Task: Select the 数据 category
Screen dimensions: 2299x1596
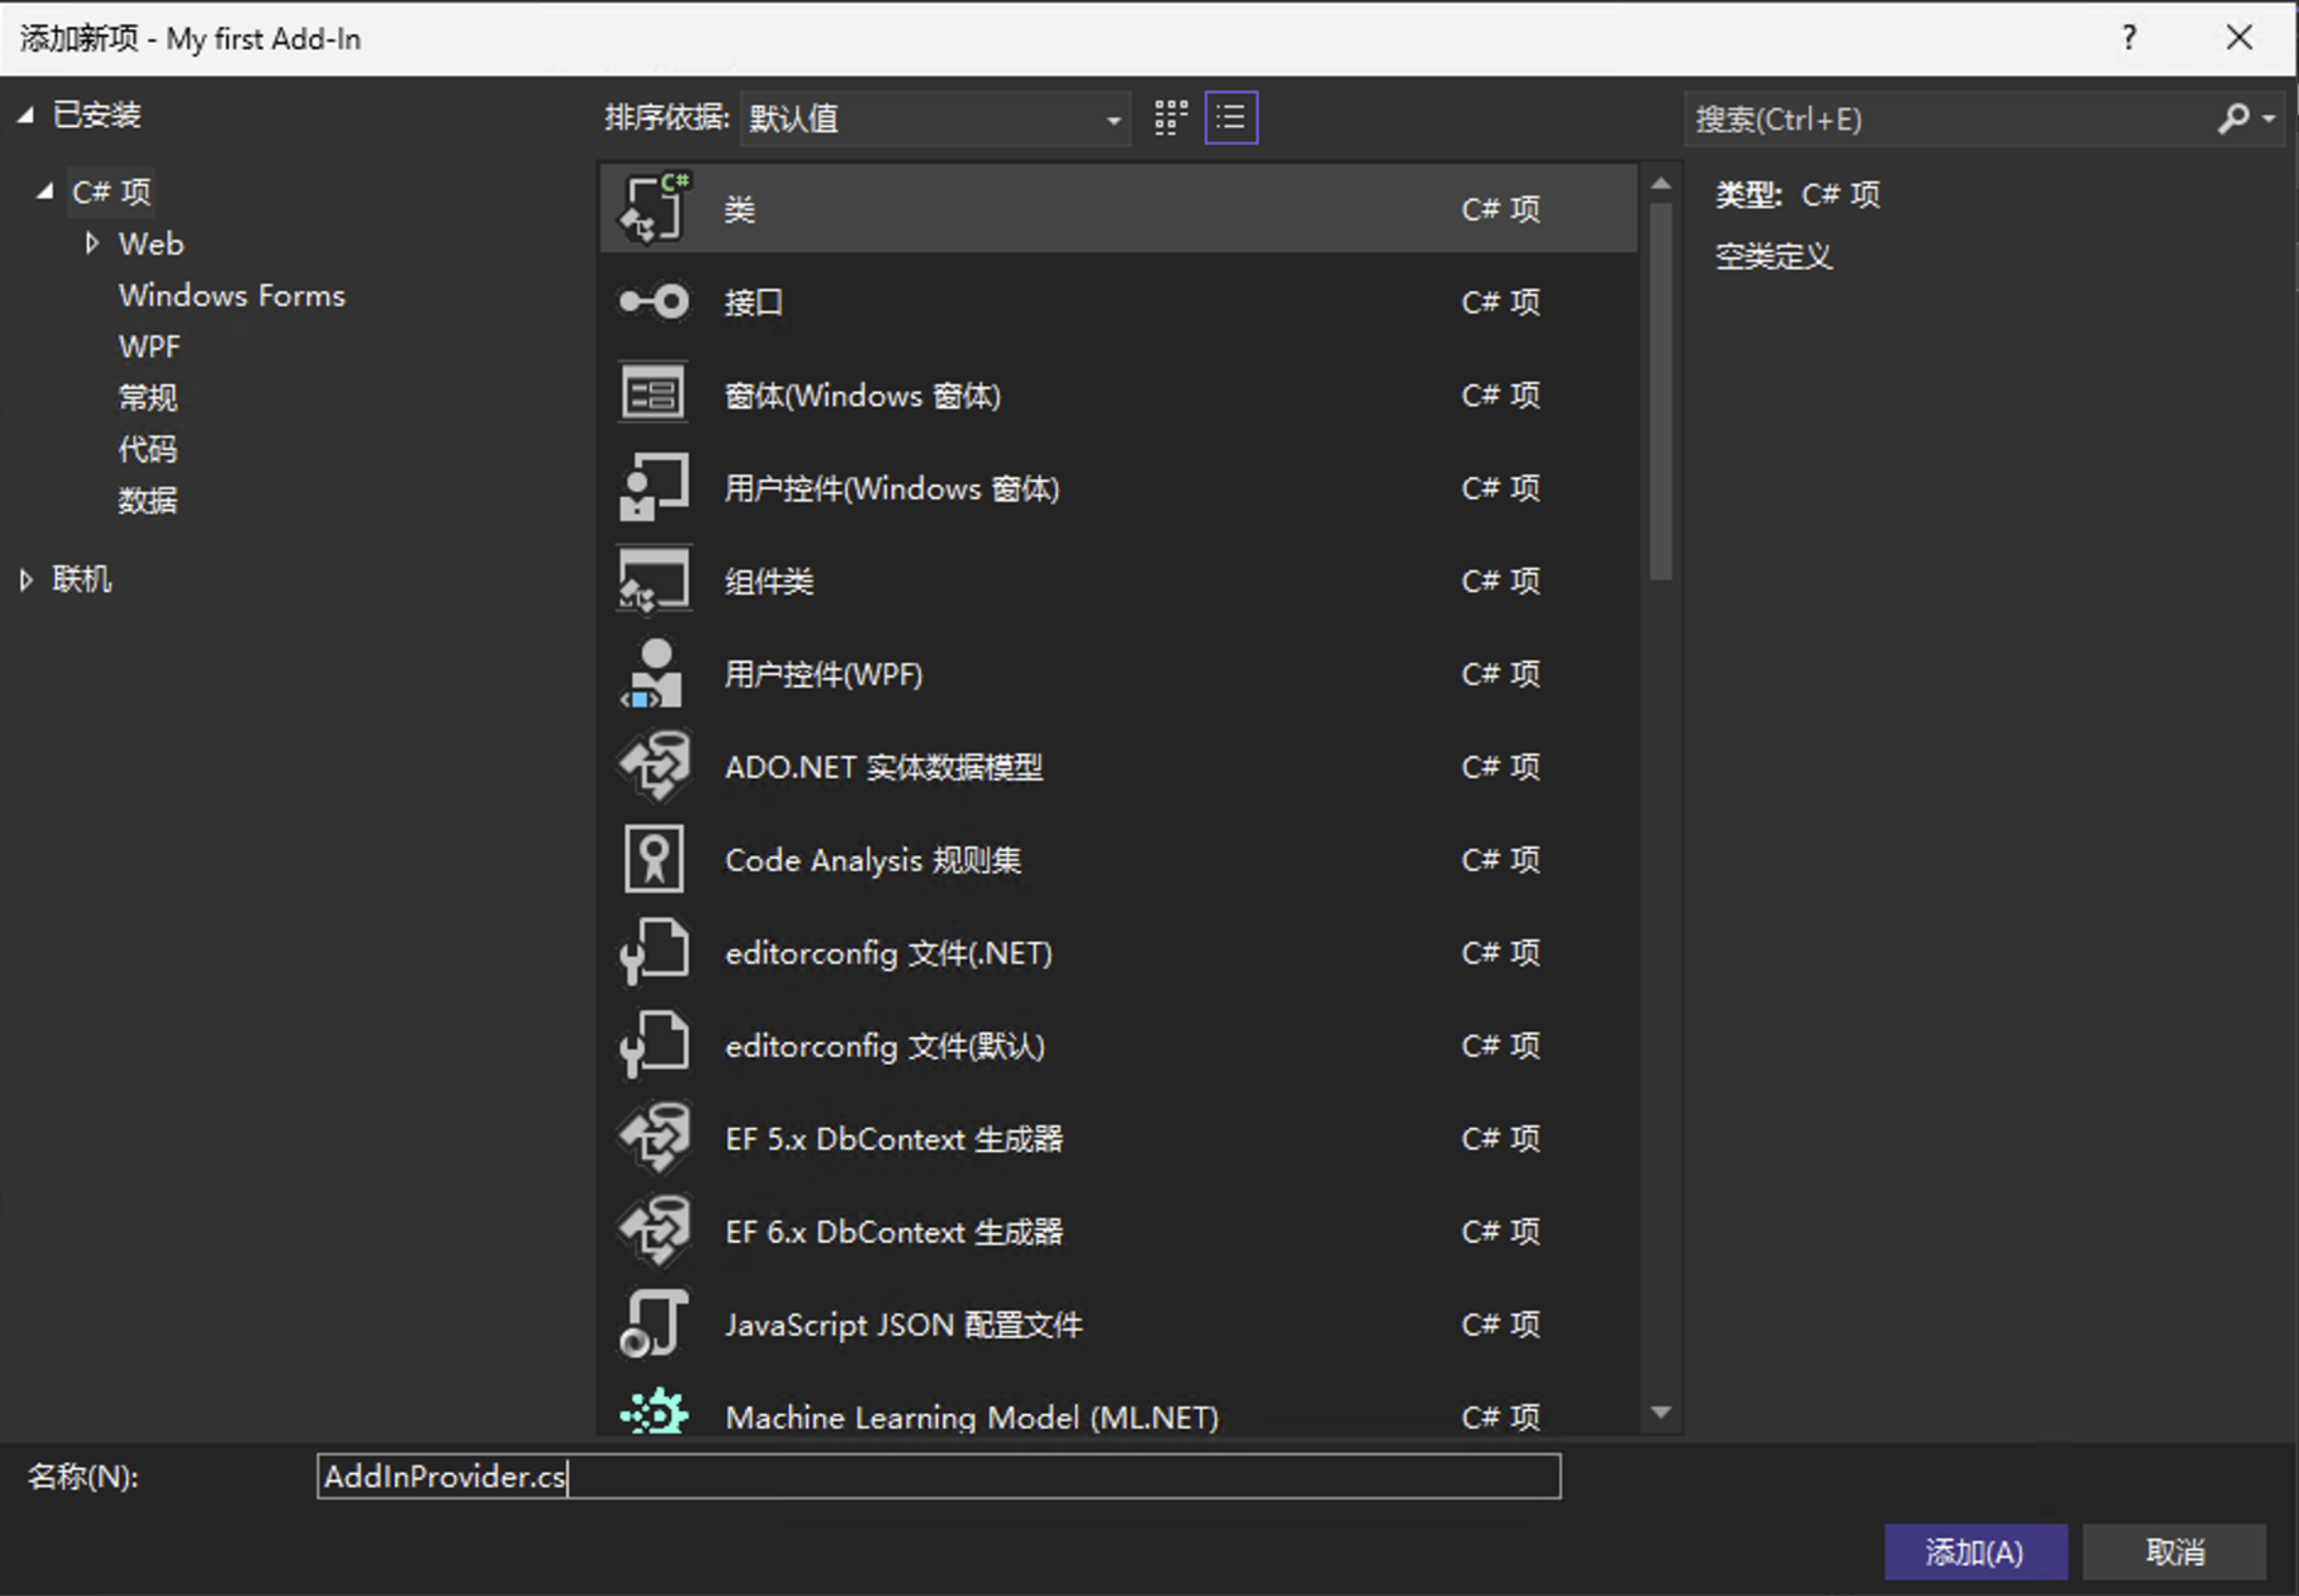Action: point(148,499)
